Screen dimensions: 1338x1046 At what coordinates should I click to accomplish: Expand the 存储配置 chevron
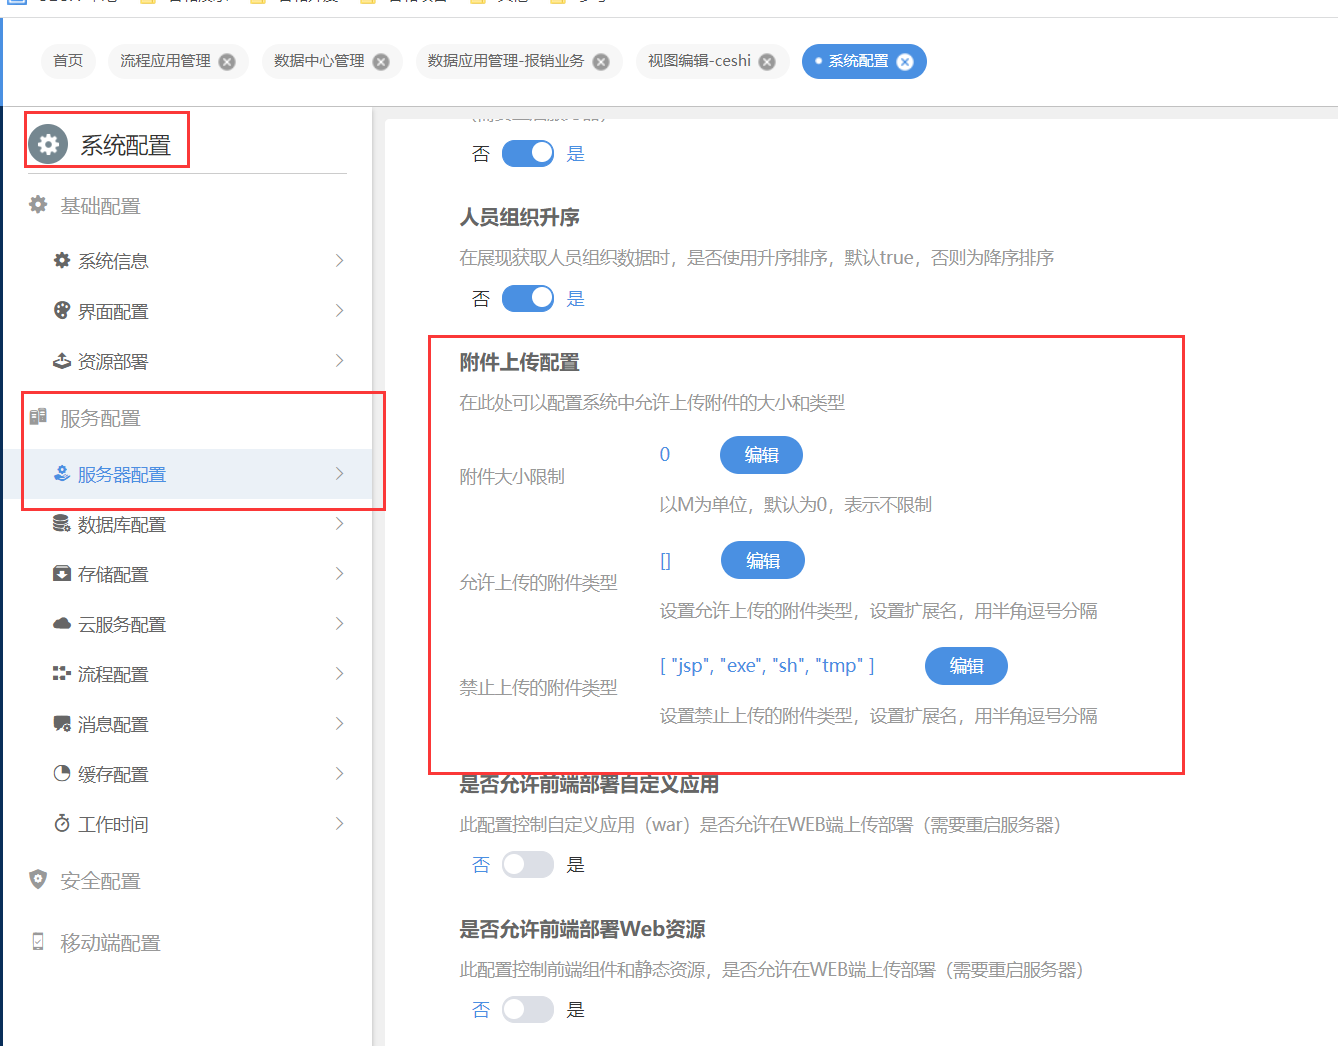click(x=340, y=573)
